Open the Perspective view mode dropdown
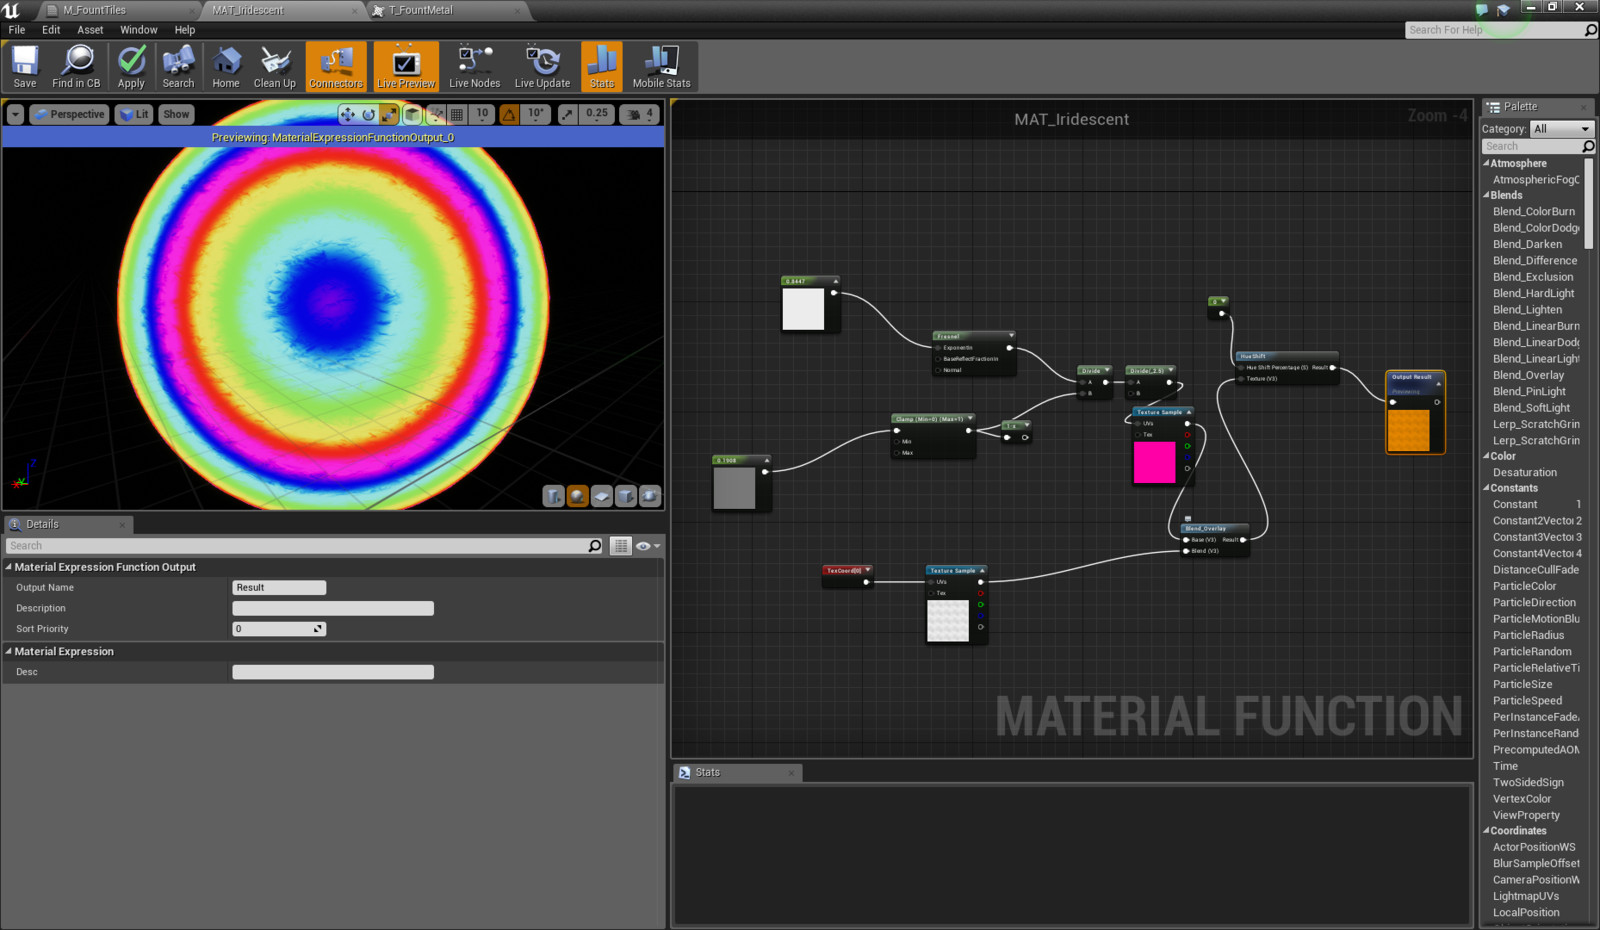 69,114
